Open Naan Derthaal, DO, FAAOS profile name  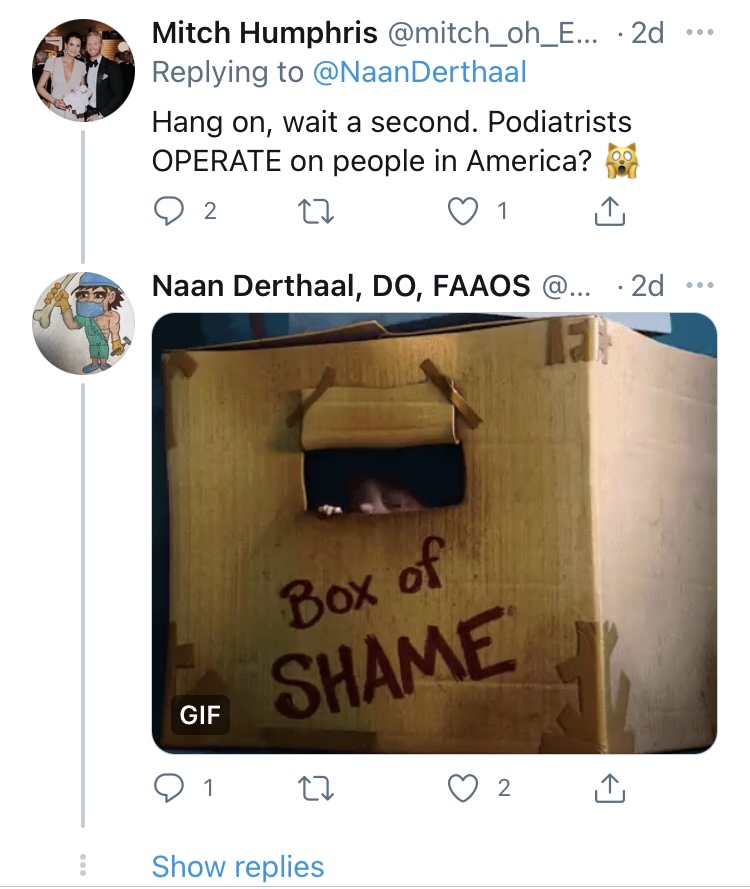pos(341,286)
